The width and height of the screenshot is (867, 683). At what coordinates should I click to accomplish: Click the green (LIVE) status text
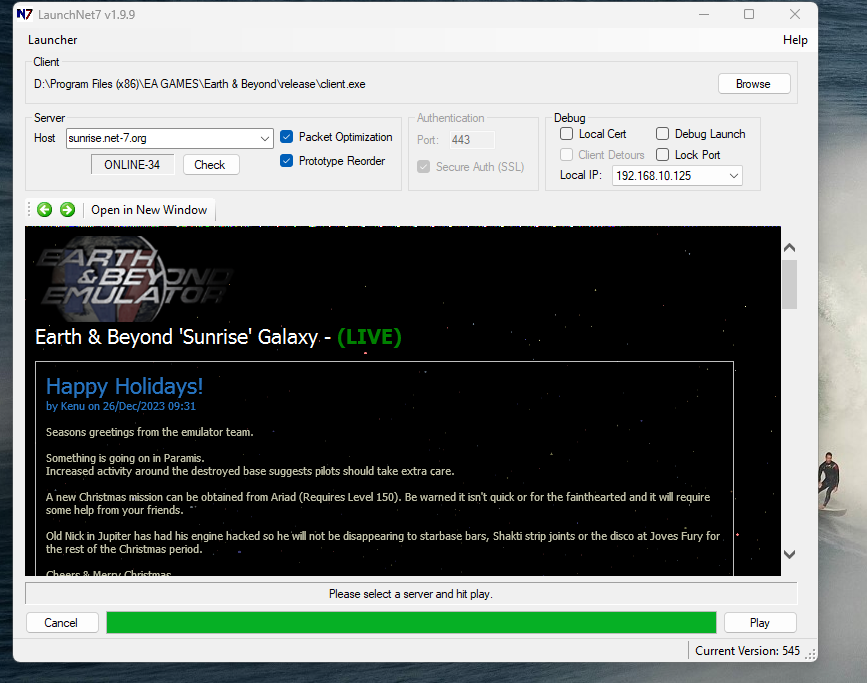[x=369, y=337]
